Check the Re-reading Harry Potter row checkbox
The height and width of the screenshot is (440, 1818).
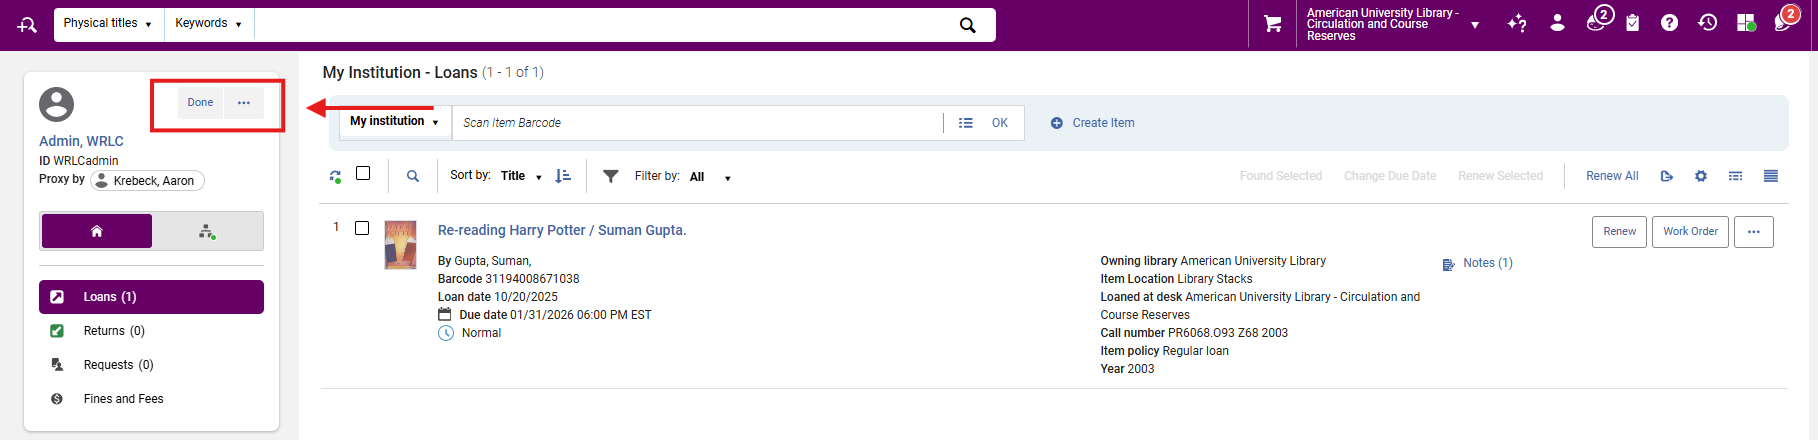362,228
